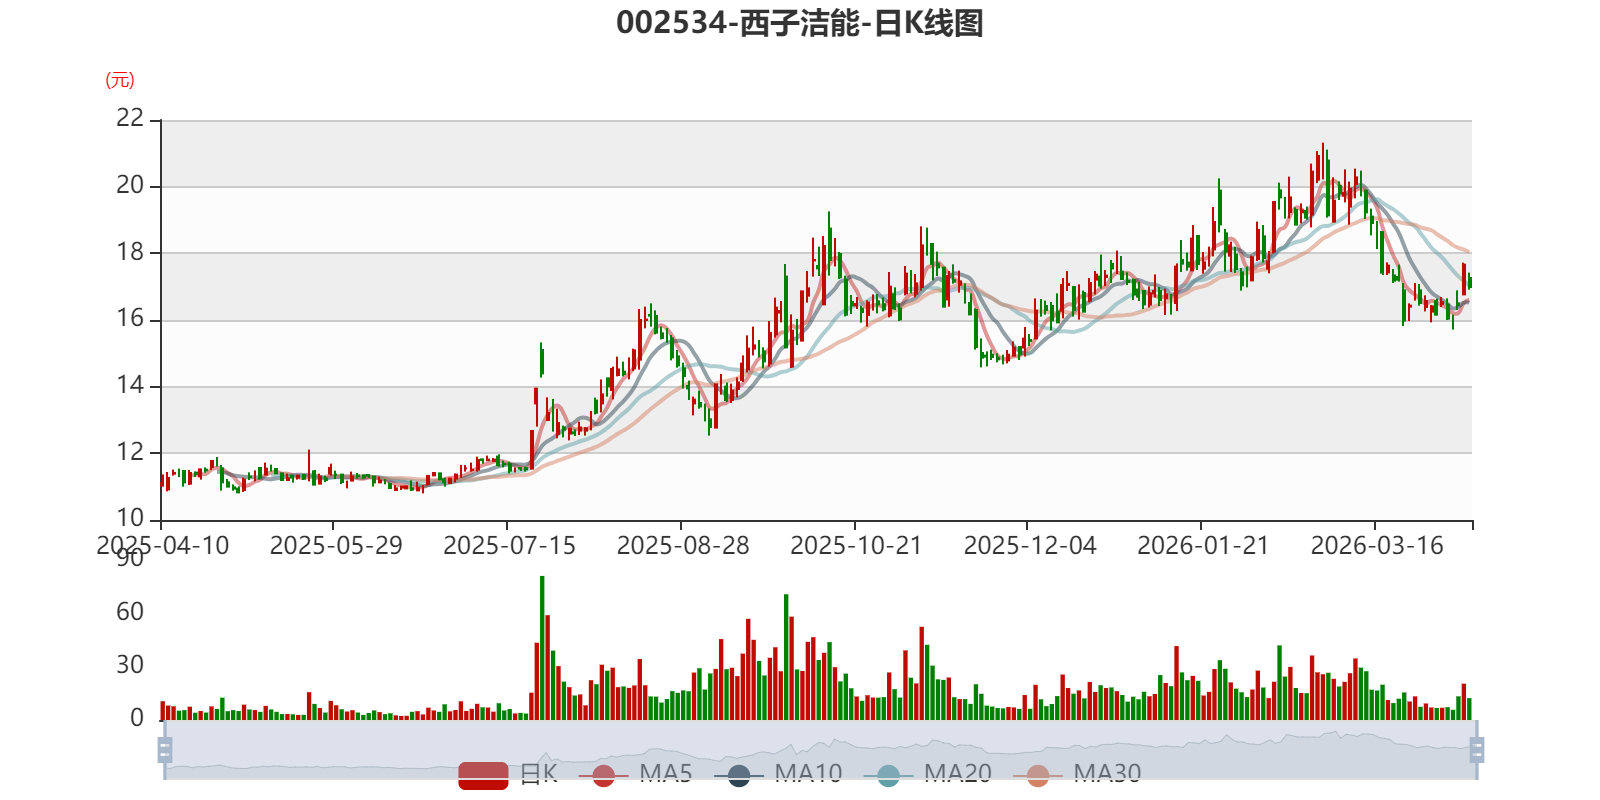Click the 2025-10-21 date label
This screenshot has width=1600, height=800.
856,546
